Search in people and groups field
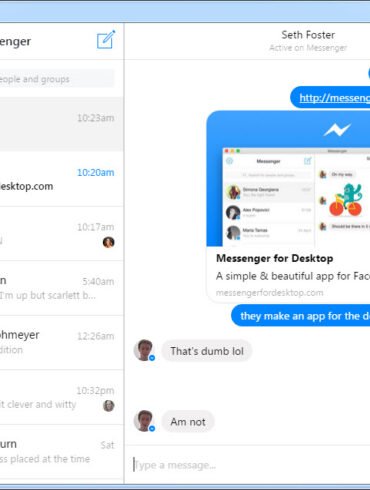Screen dimensions: 370x490 click(57, 79)
